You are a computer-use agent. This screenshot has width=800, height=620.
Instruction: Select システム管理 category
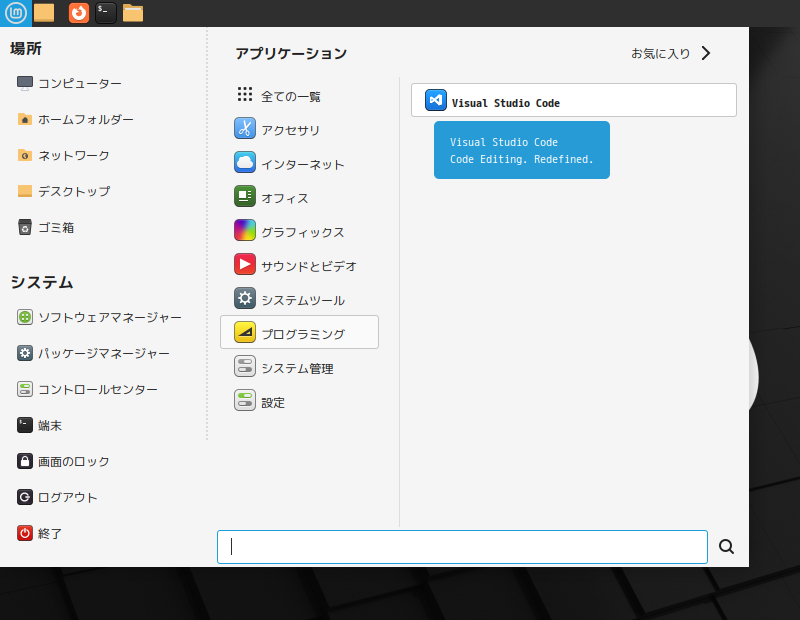[299, 367]
